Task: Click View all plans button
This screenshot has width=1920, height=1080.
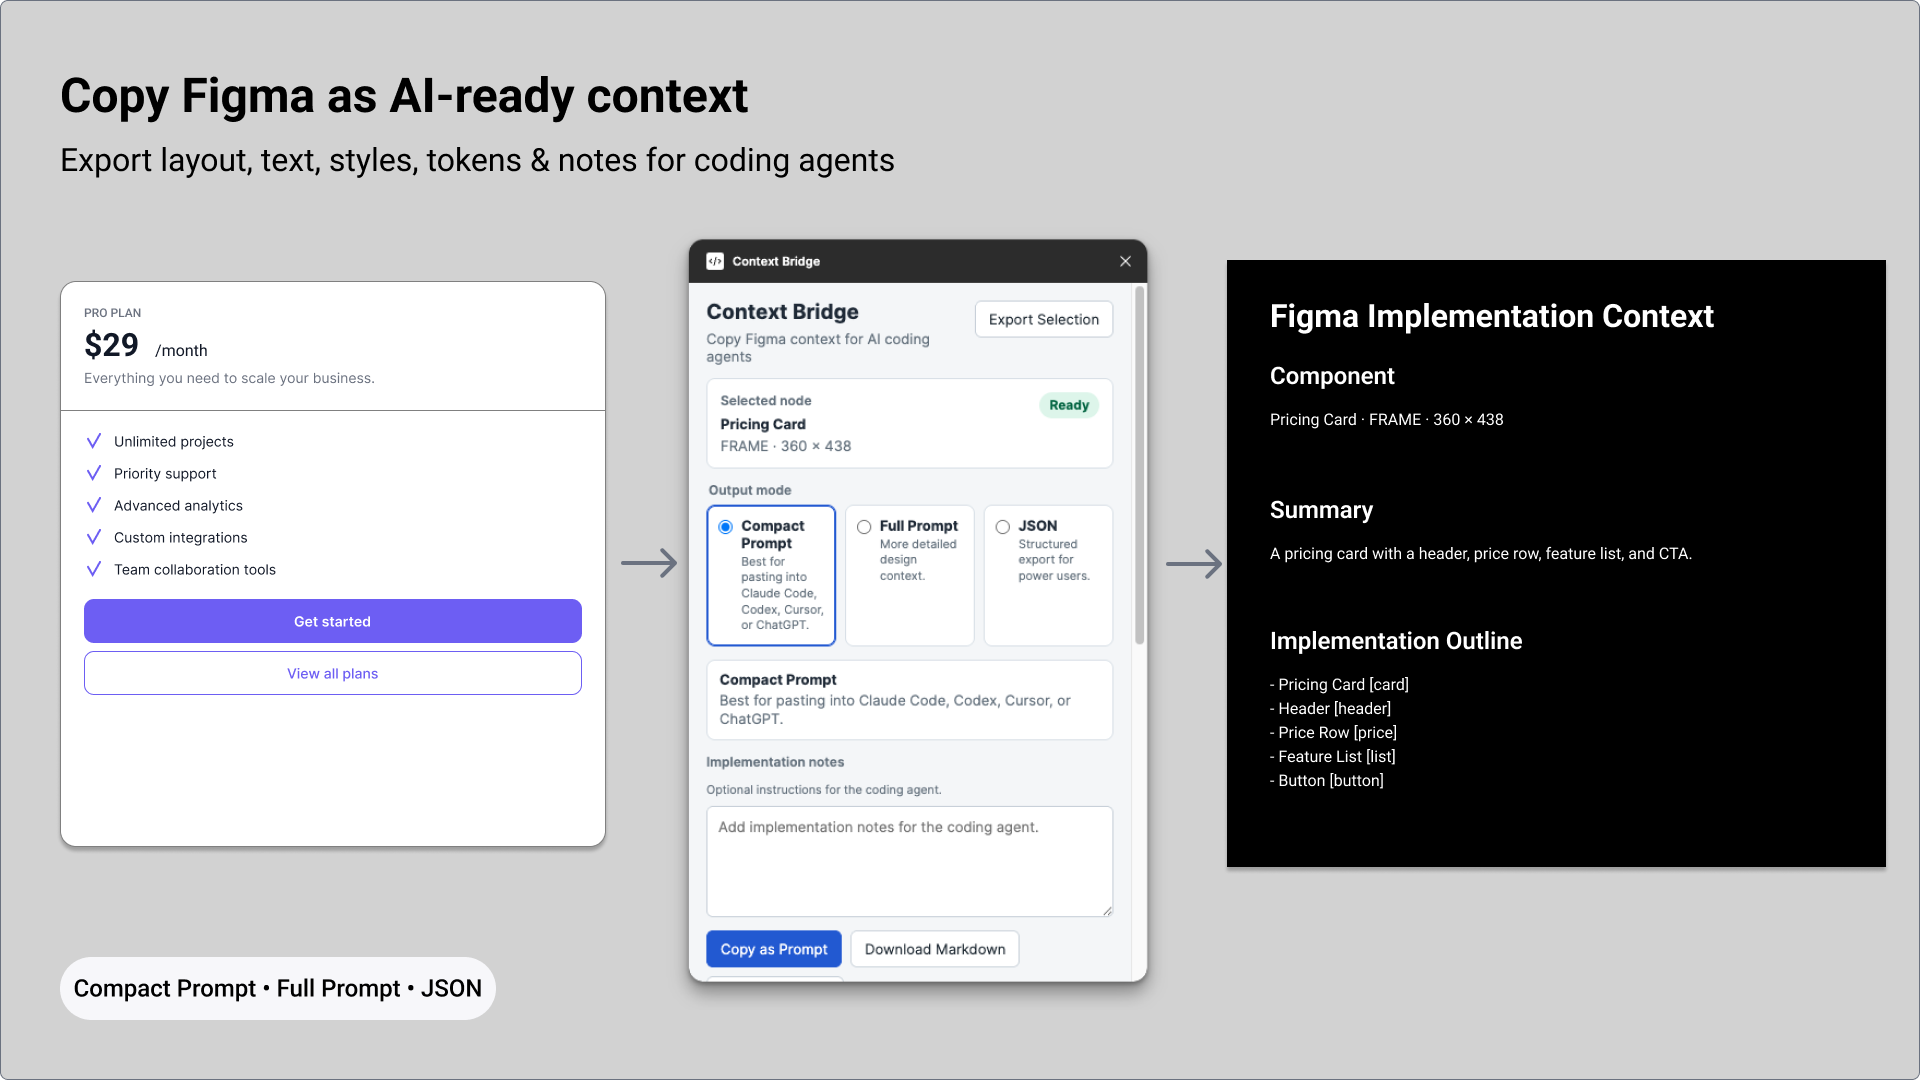Action: [333, 673]
